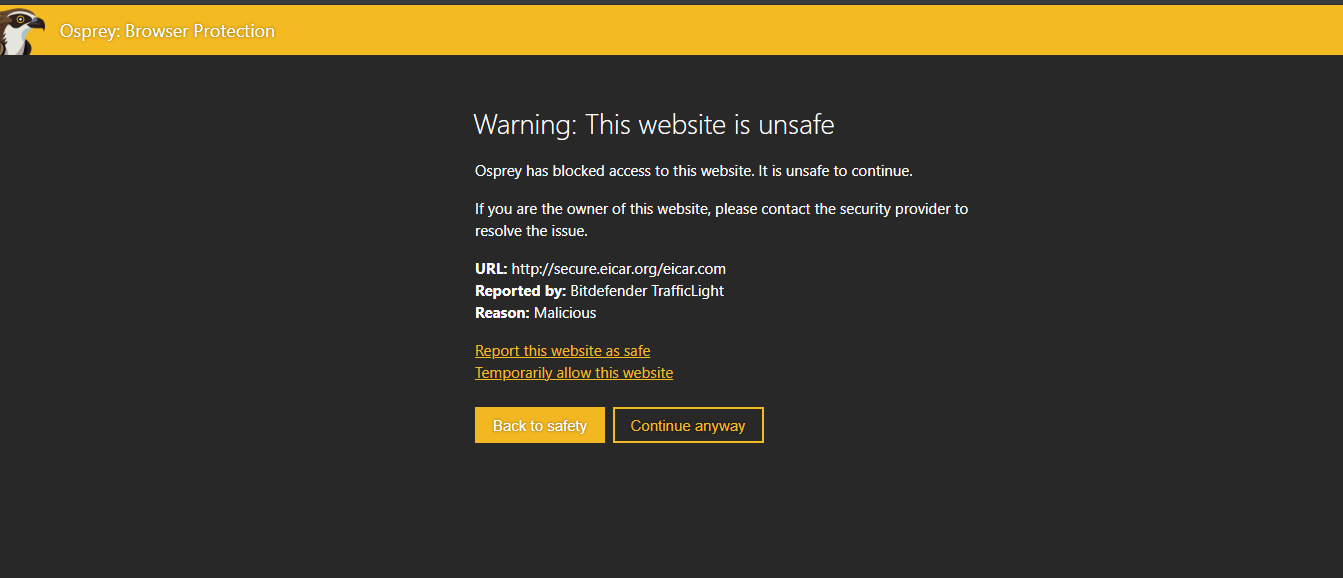Click the word "Warning:" in the heading

525,125
